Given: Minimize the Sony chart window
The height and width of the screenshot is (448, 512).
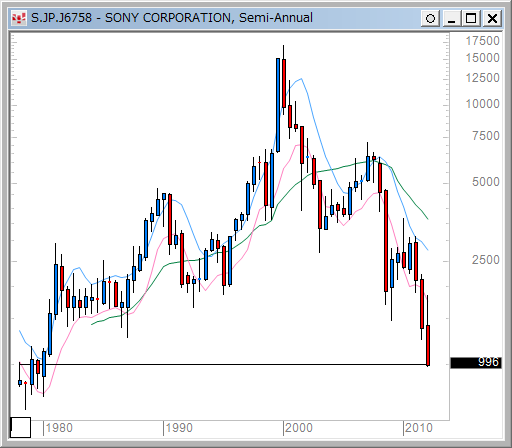Looking at the screenshot, I should [x=451, y=18].
